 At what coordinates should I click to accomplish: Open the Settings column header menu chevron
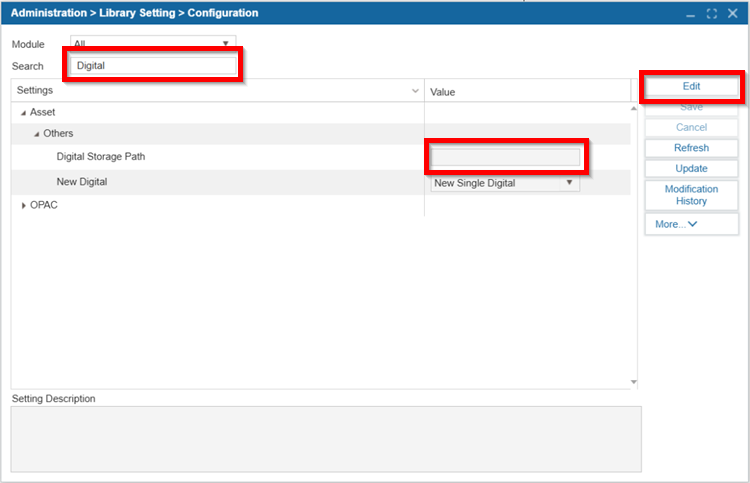[415, 90]
